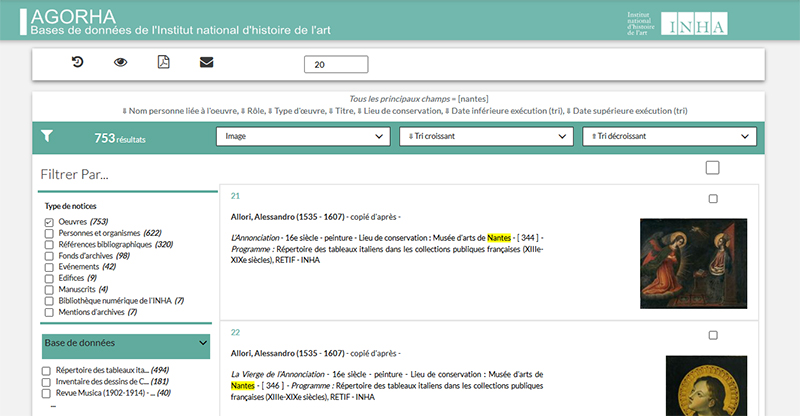Open the Tri croissant dropdown
Image resolution: width=800 pixels, height=416 pixels.
[x=486, y=136]
